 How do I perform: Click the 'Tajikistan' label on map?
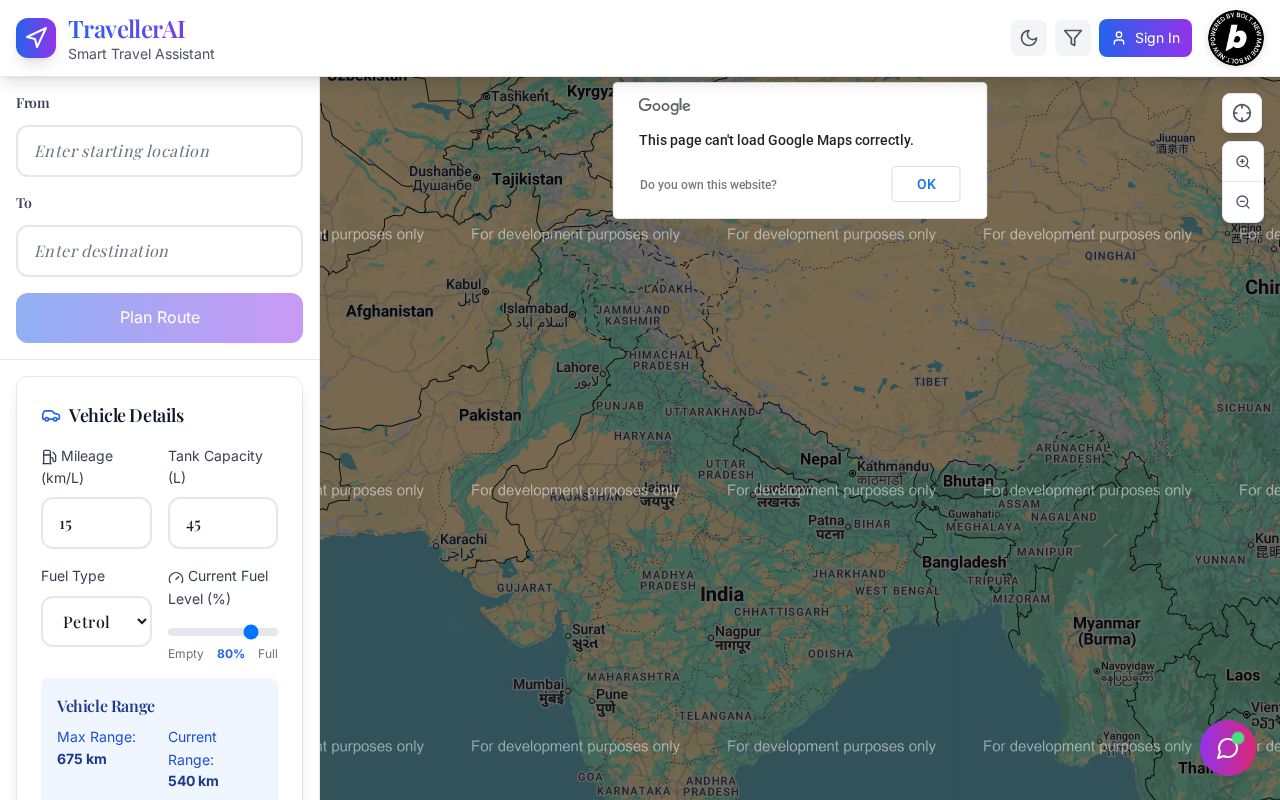click(527, 179)
